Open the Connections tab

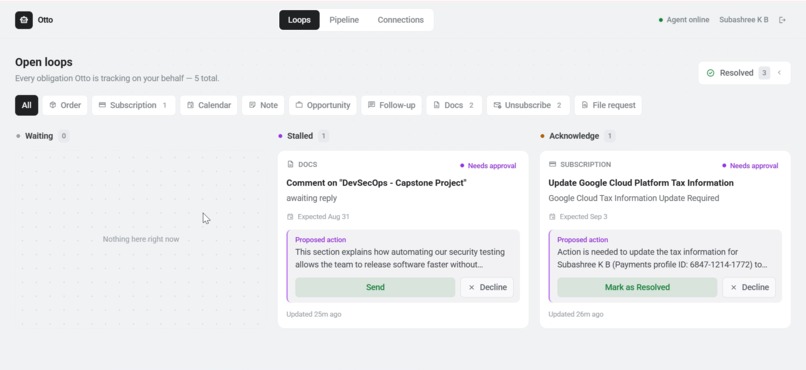tap(400, 20)
